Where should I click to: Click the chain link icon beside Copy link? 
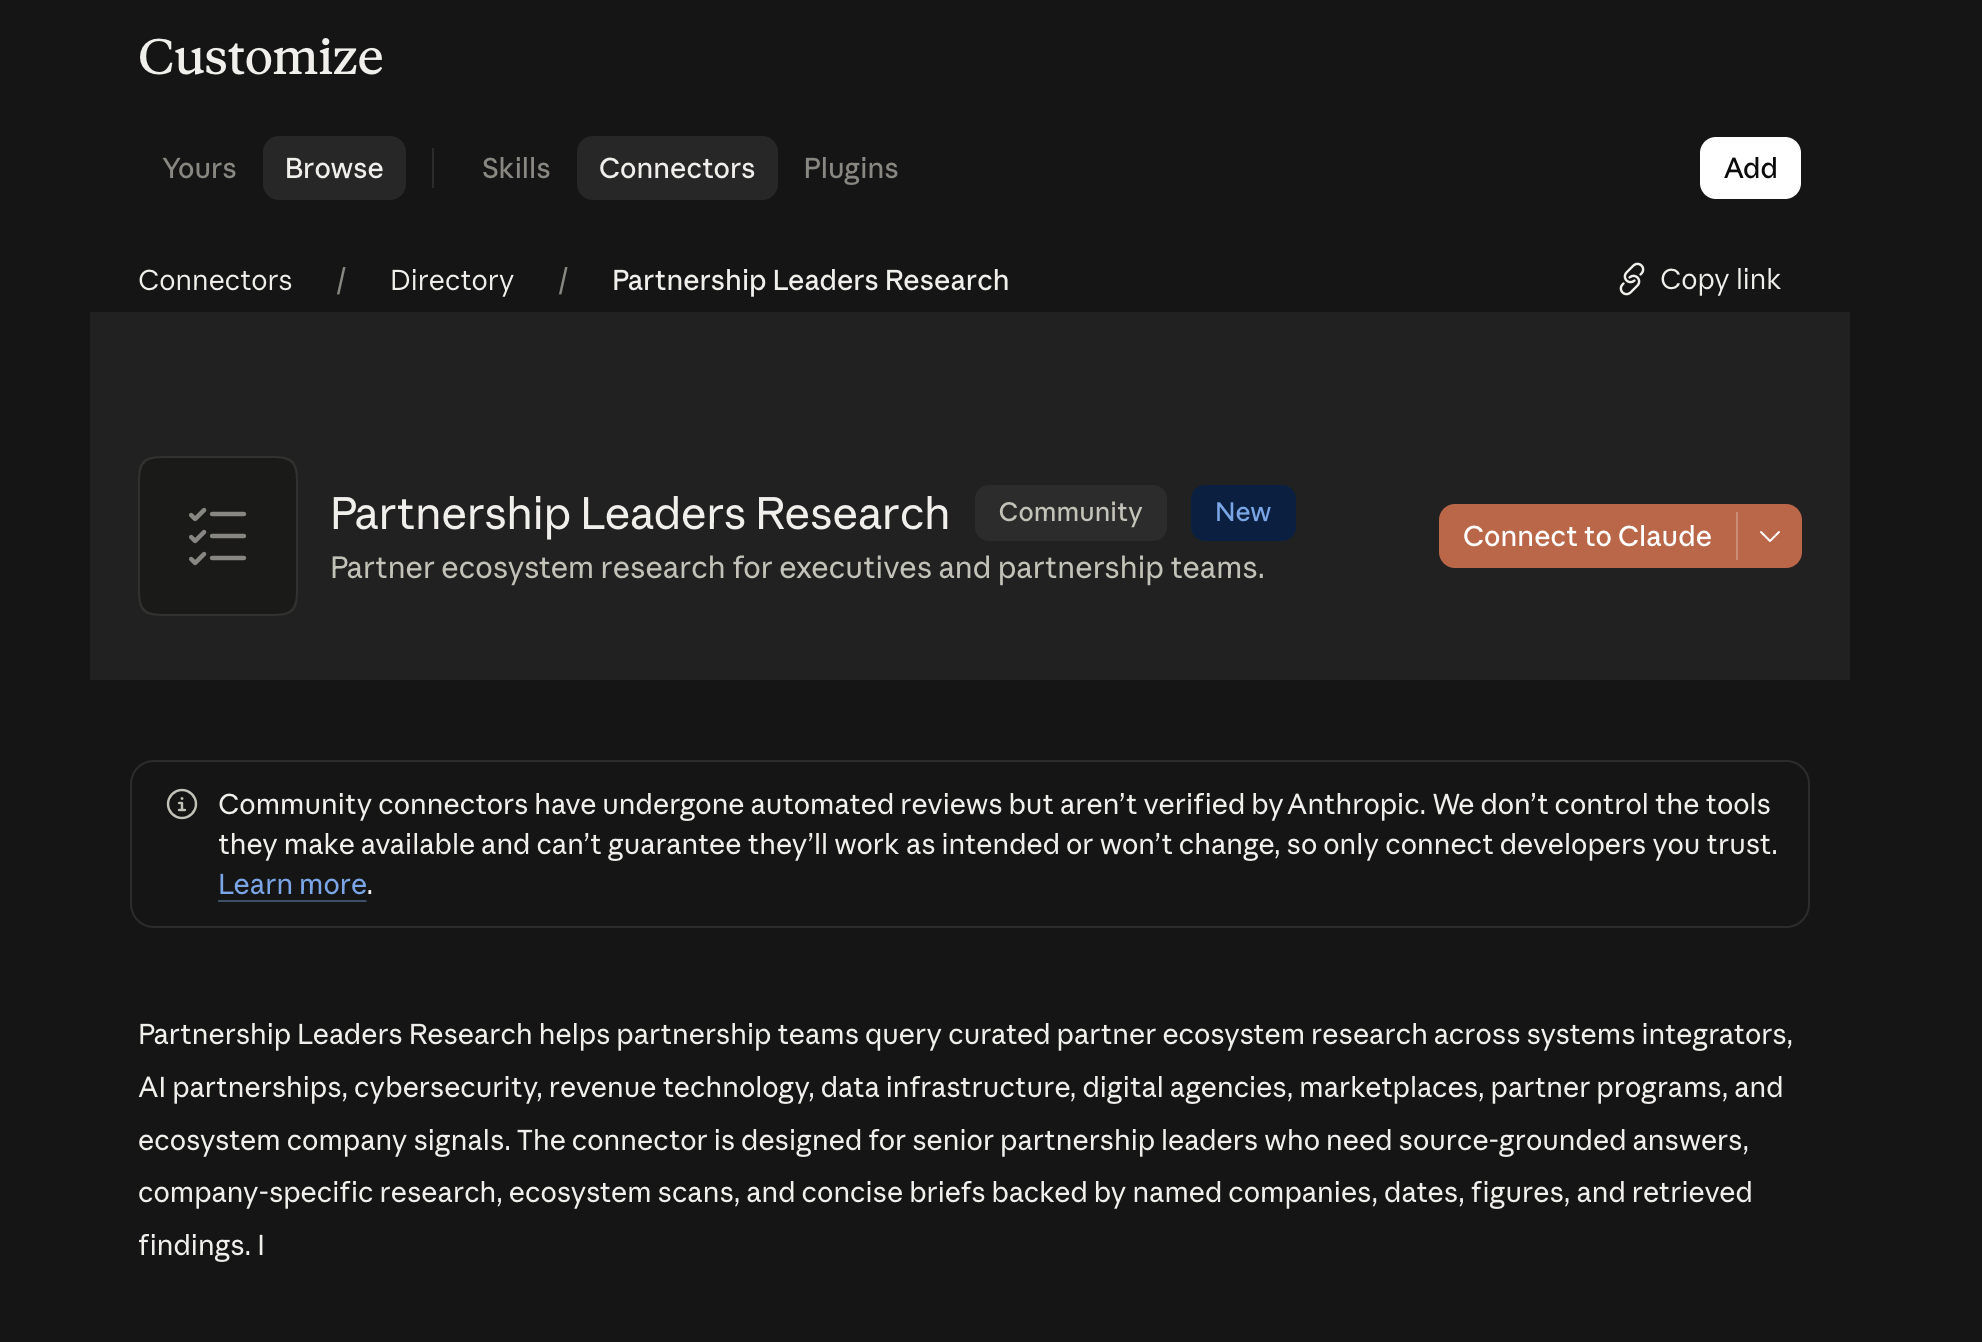point(1631,279)
